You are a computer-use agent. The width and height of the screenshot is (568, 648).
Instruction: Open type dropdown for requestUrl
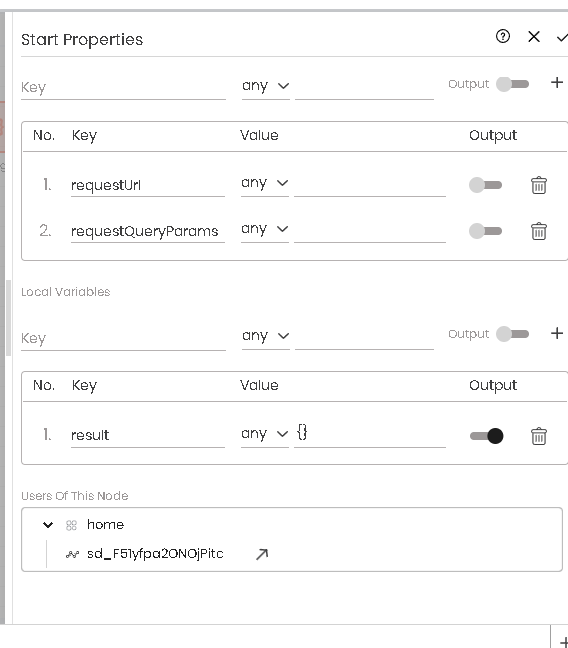(265, 183)
